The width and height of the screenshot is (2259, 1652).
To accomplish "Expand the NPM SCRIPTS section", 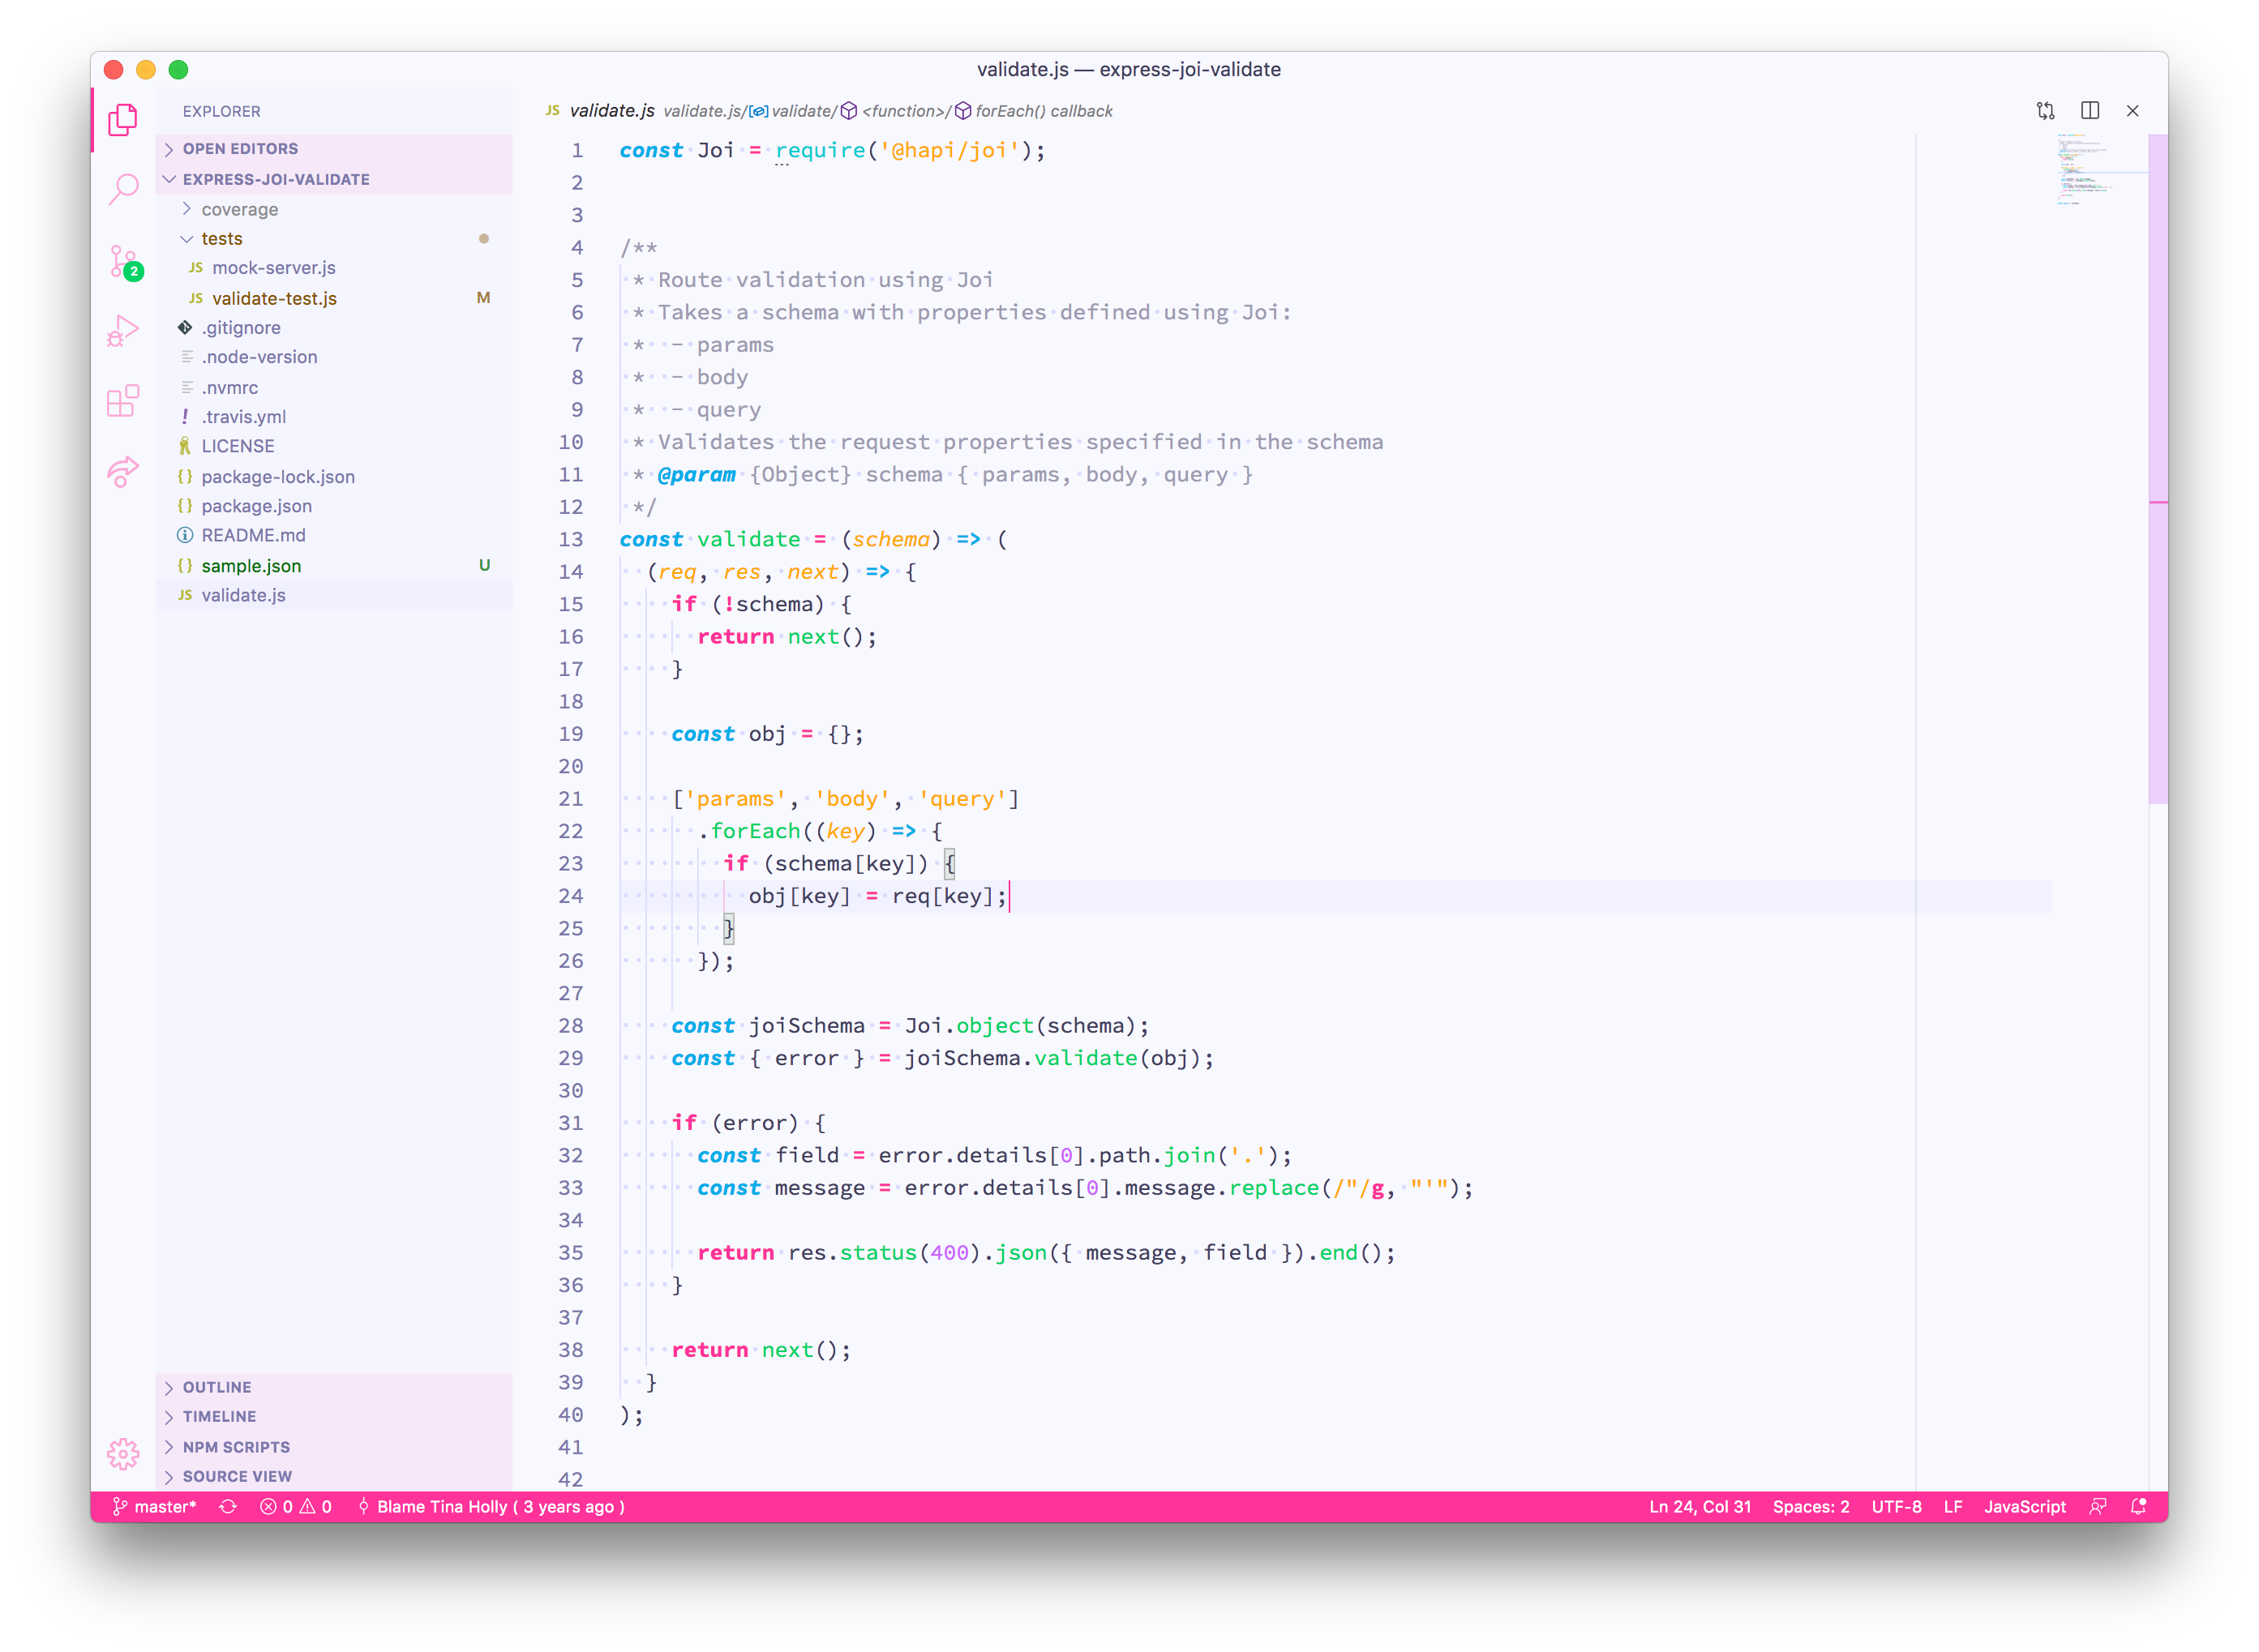I will click(236, 1447).
